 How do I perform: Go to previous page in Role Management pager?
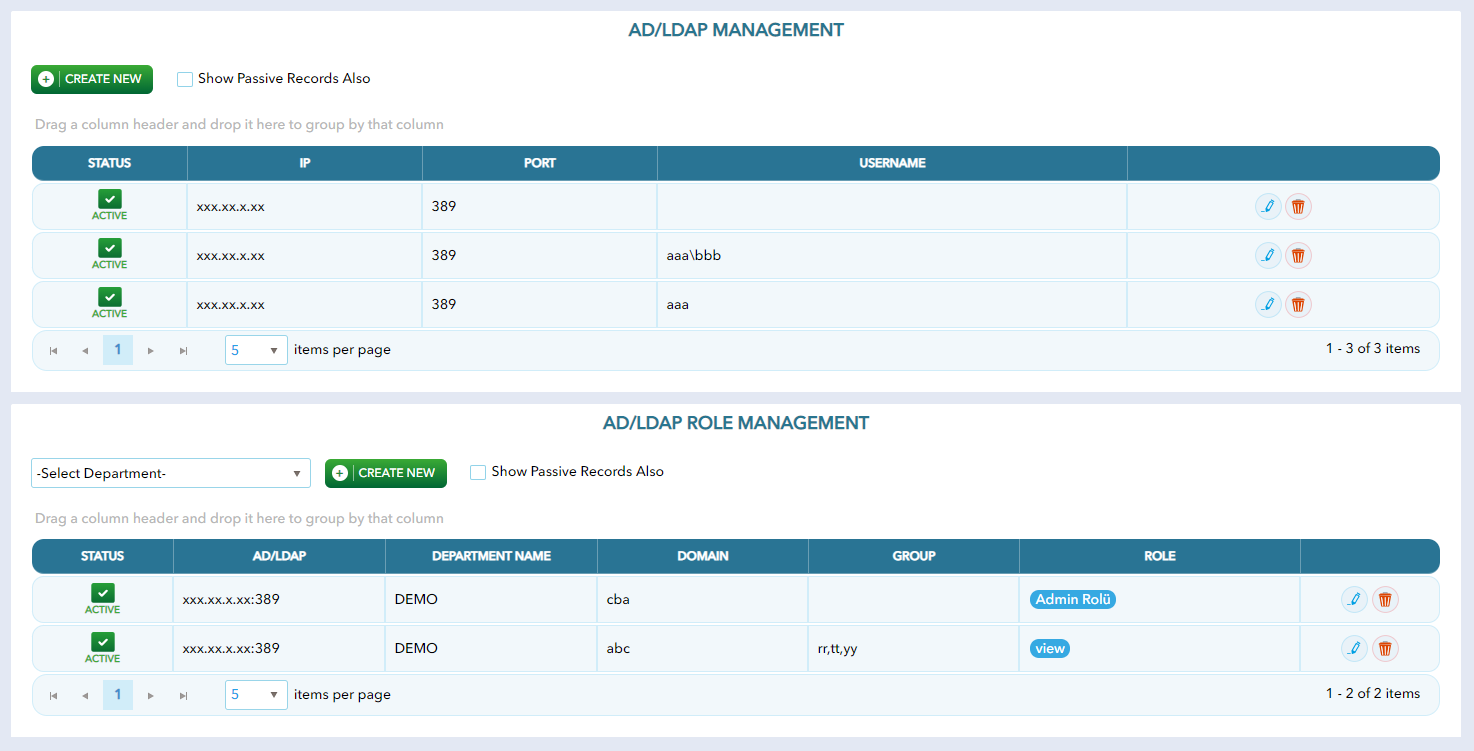(85, 695)
